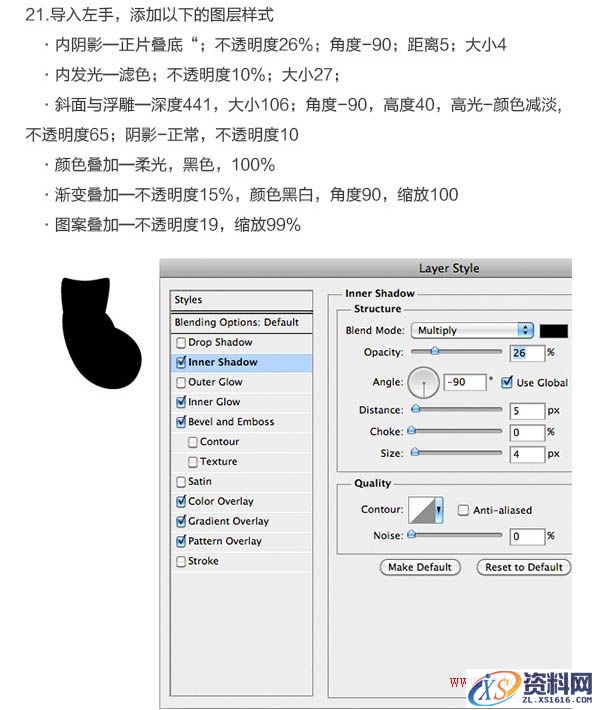Click the Opacity value field showing 26

tap(527, 353)
